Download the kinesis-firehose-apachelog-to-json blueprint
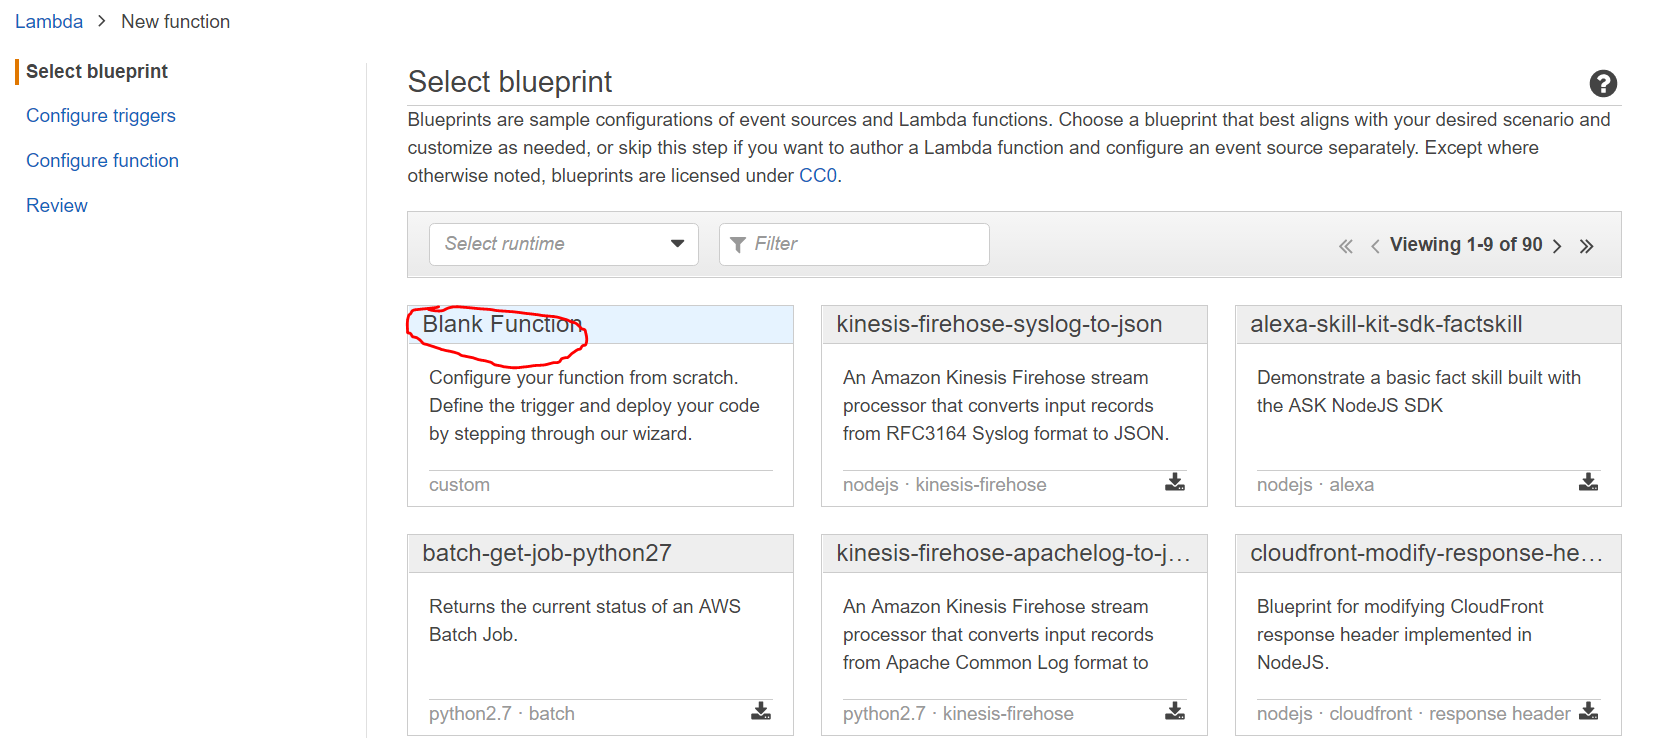The width and height of the screenshot is (1654, 738). 1175,711
